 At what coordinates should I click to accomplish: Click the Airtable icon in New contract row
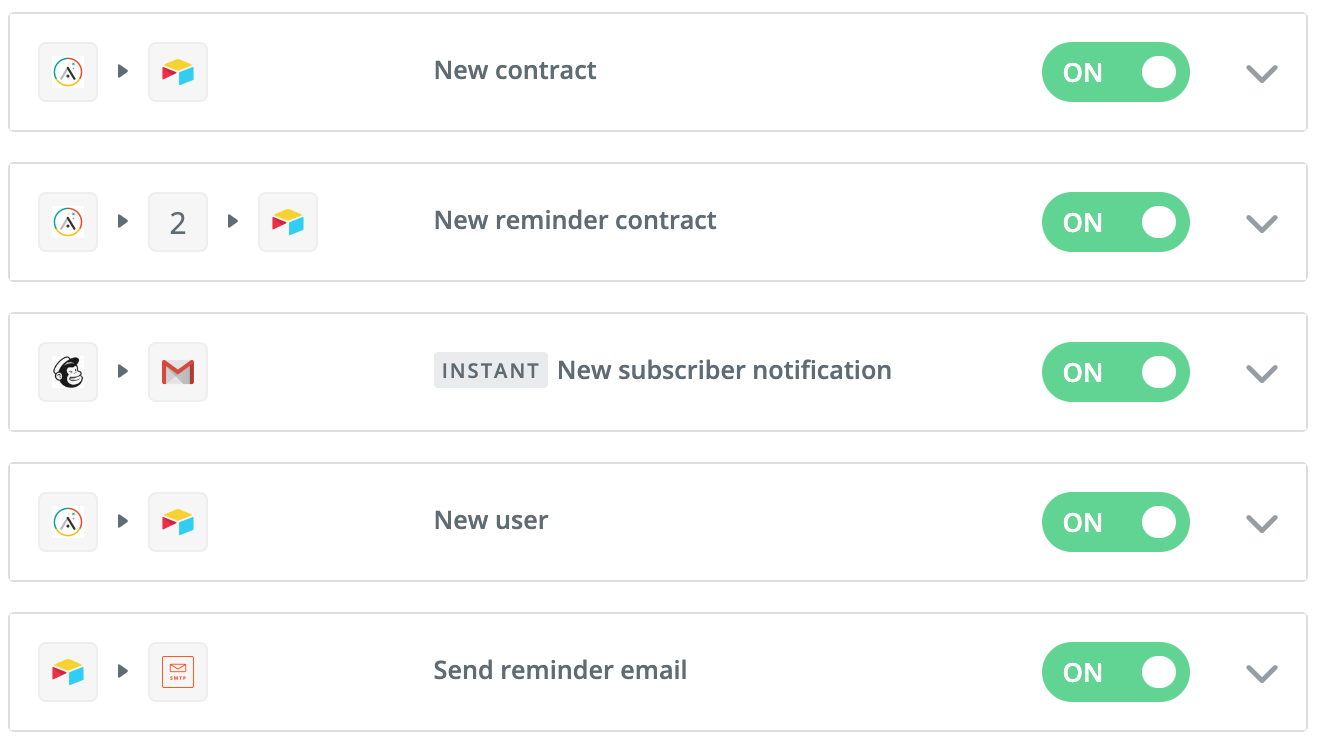tap(178, 72)
